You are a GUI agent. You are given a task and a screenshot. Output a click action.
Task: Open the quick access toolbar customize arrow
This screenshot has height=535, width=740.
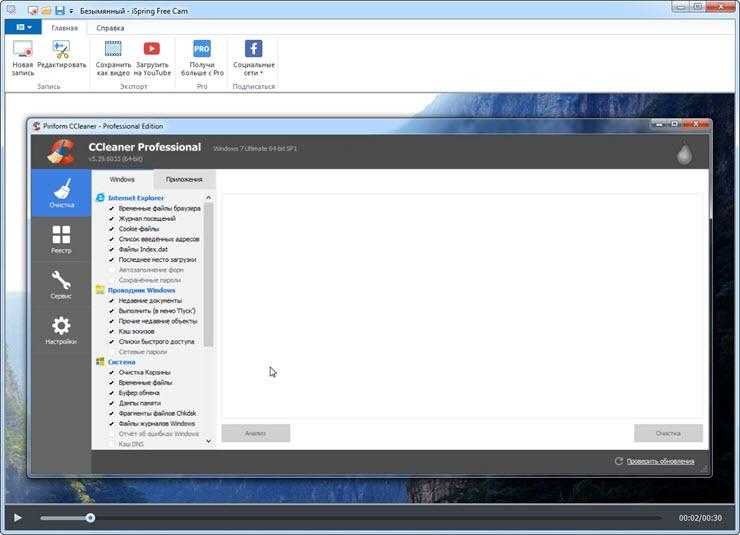pos(71,11)
